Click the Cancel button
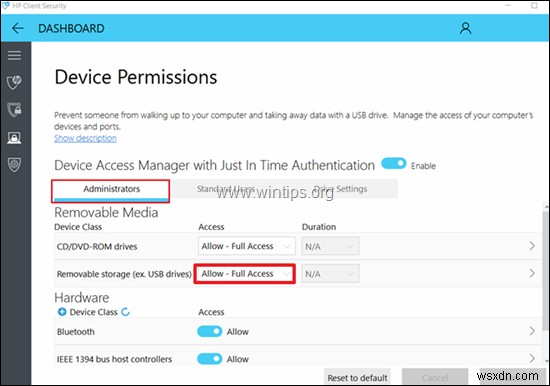The height and width of the screenshot is (386, 550). [x=435, y=378]
